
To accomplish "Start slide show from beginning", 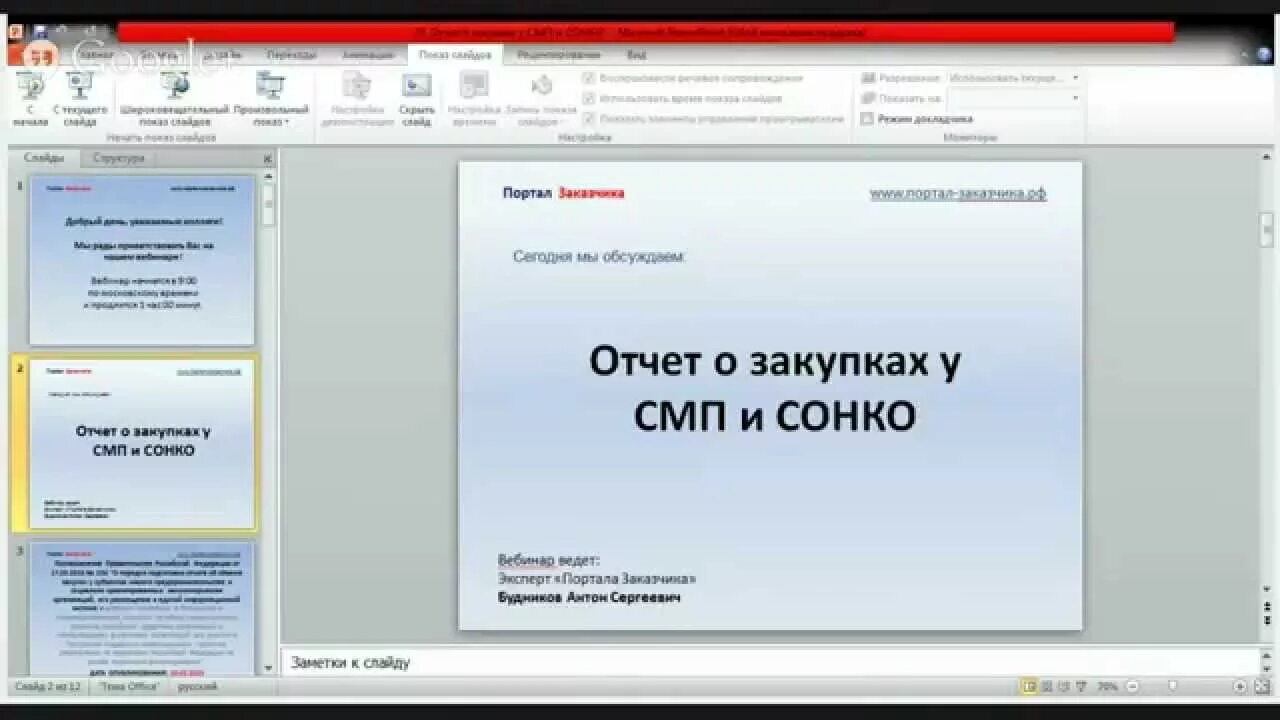I will point(30,98).
